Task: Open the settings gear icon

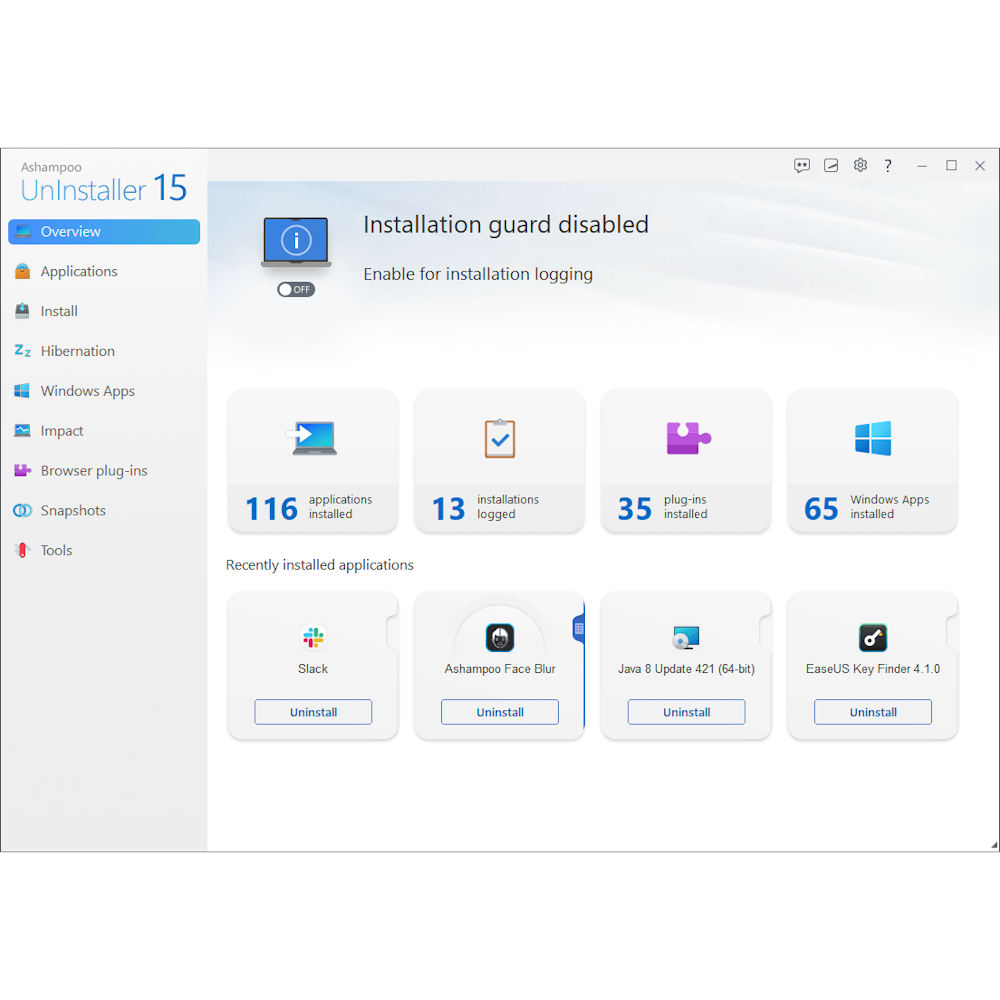Action: tap(860, 165)
